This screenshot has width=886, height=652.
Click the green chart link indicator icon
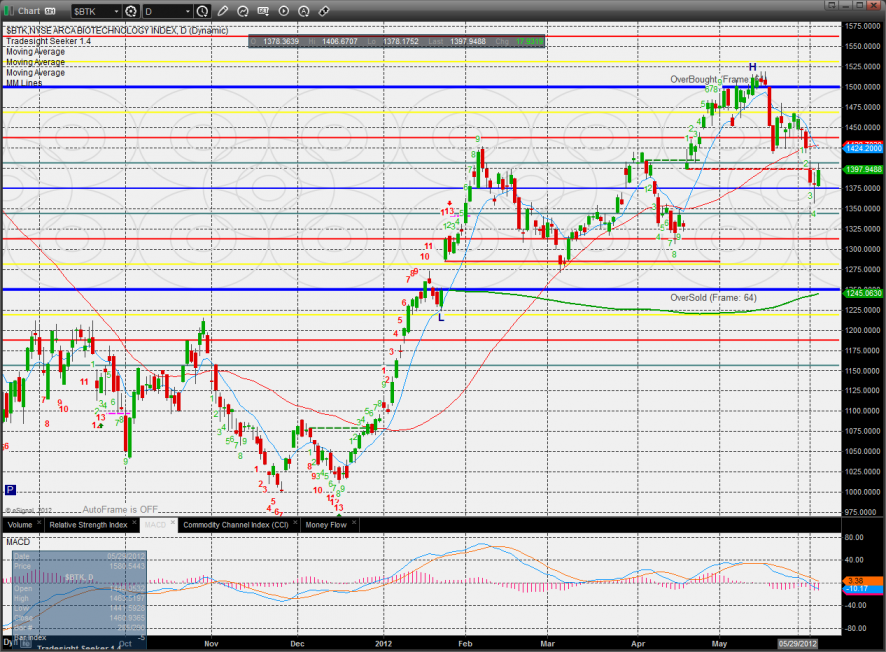(x=8, y=11)
